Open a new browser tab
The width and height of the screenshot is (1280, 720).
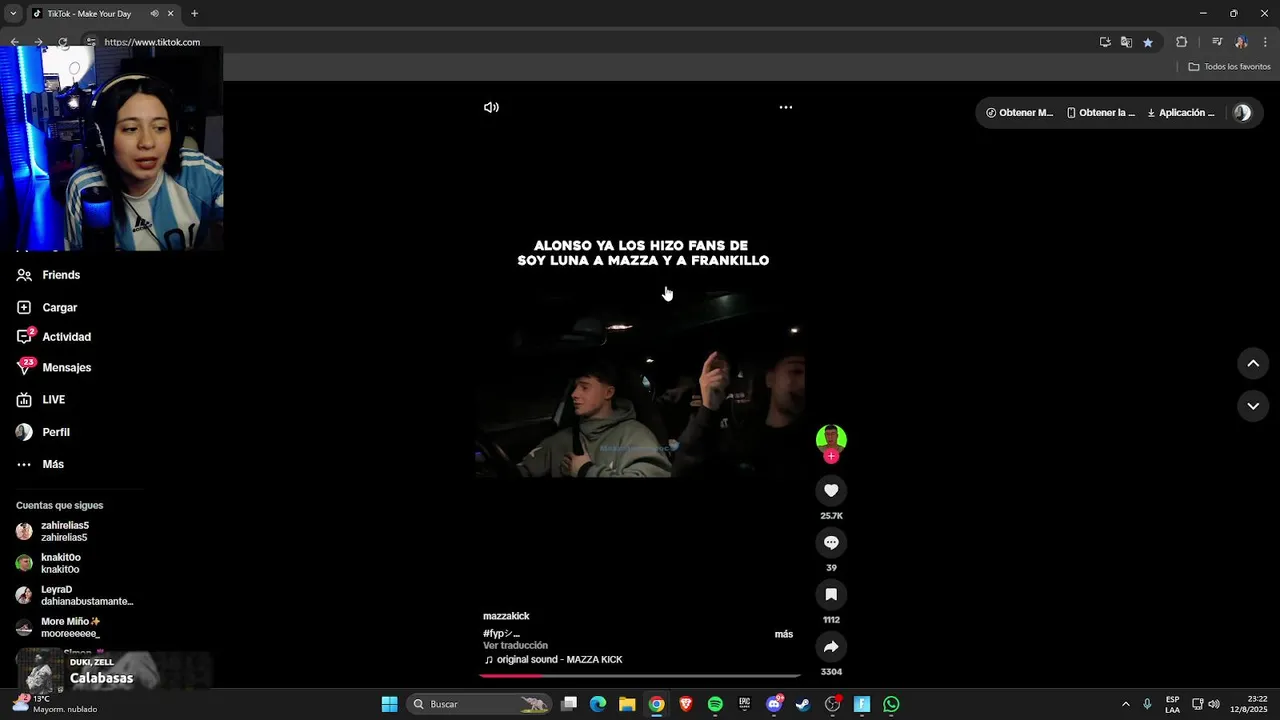[x=194, y=14]
